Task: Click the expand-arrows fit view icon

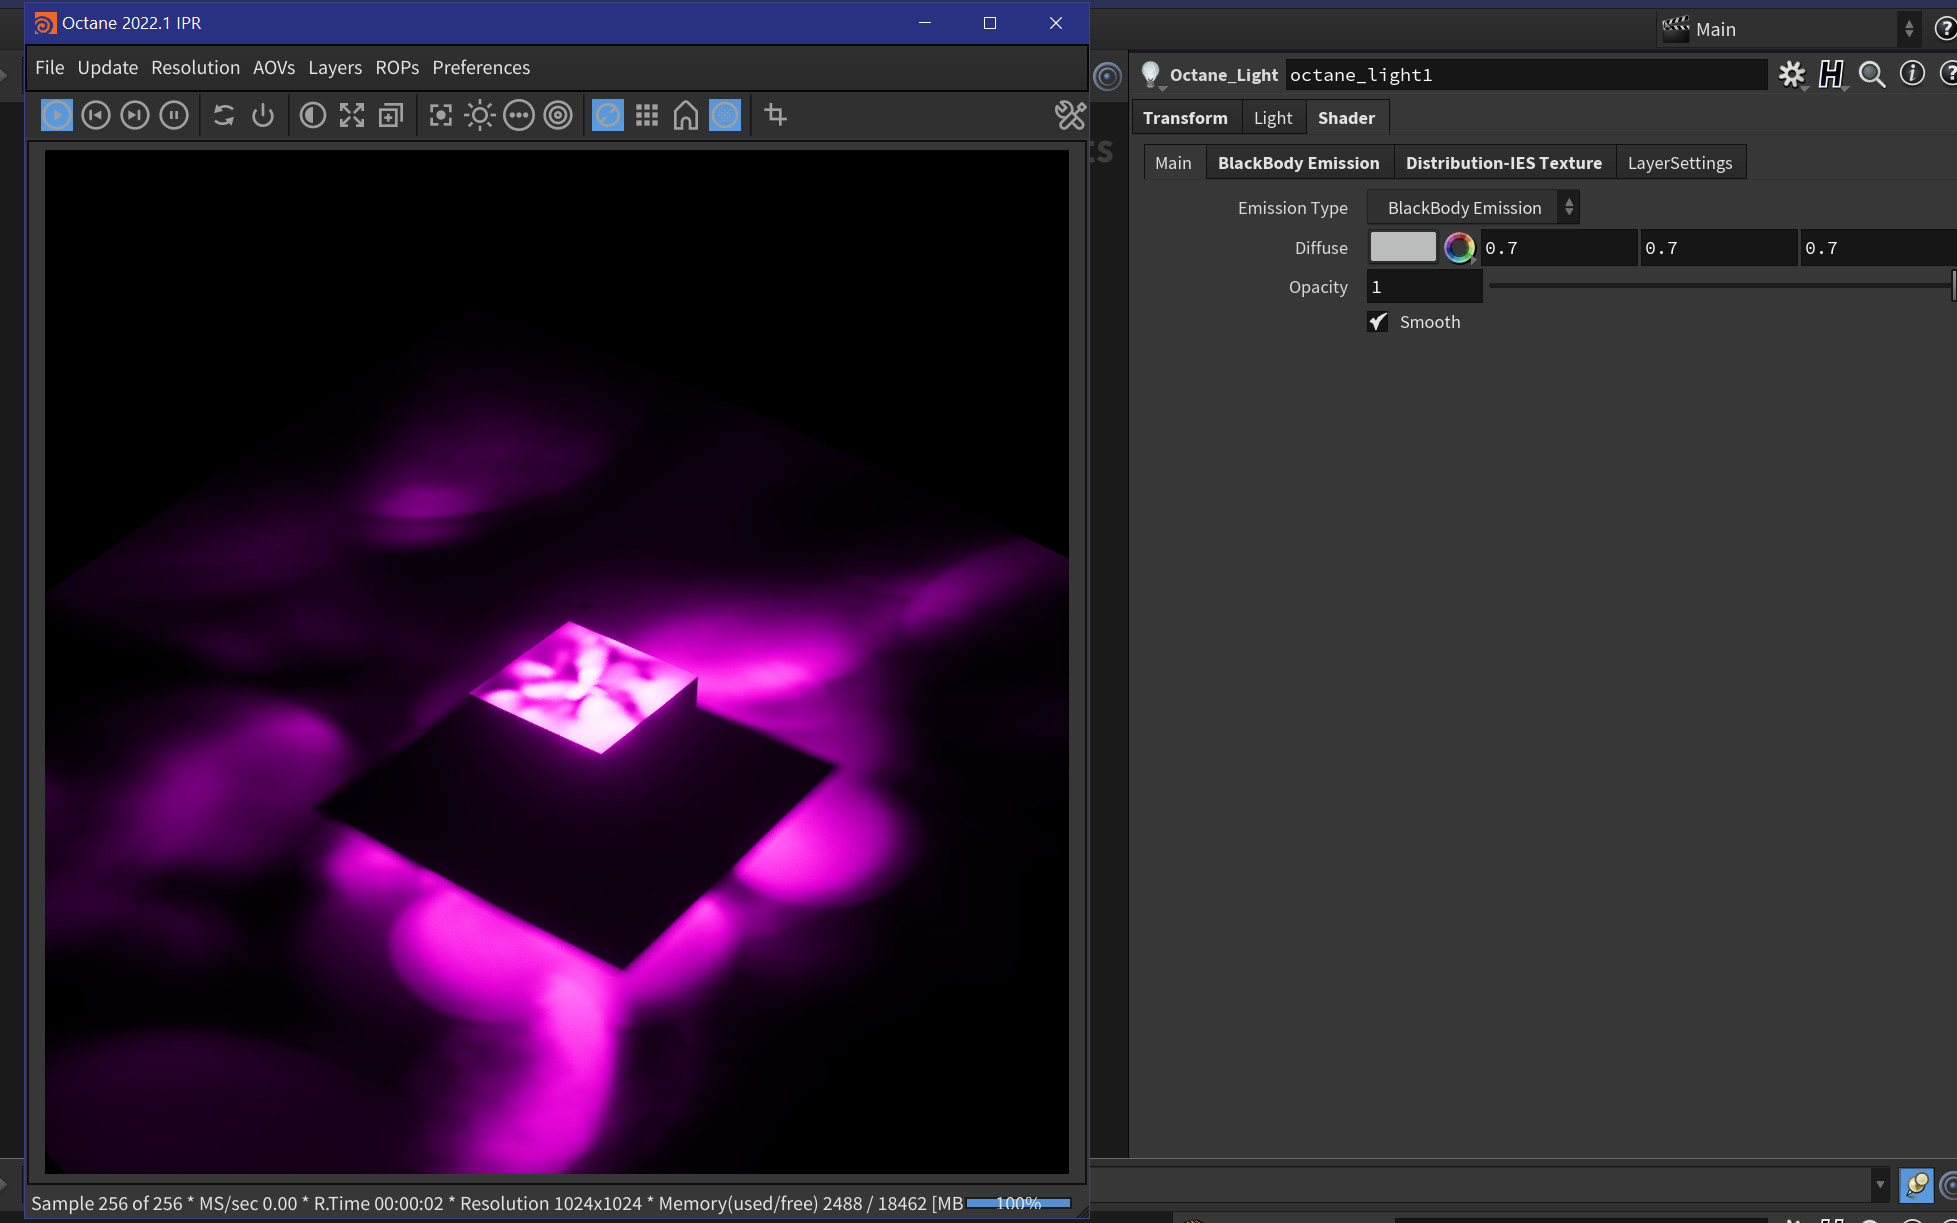Action: (352, 115)
